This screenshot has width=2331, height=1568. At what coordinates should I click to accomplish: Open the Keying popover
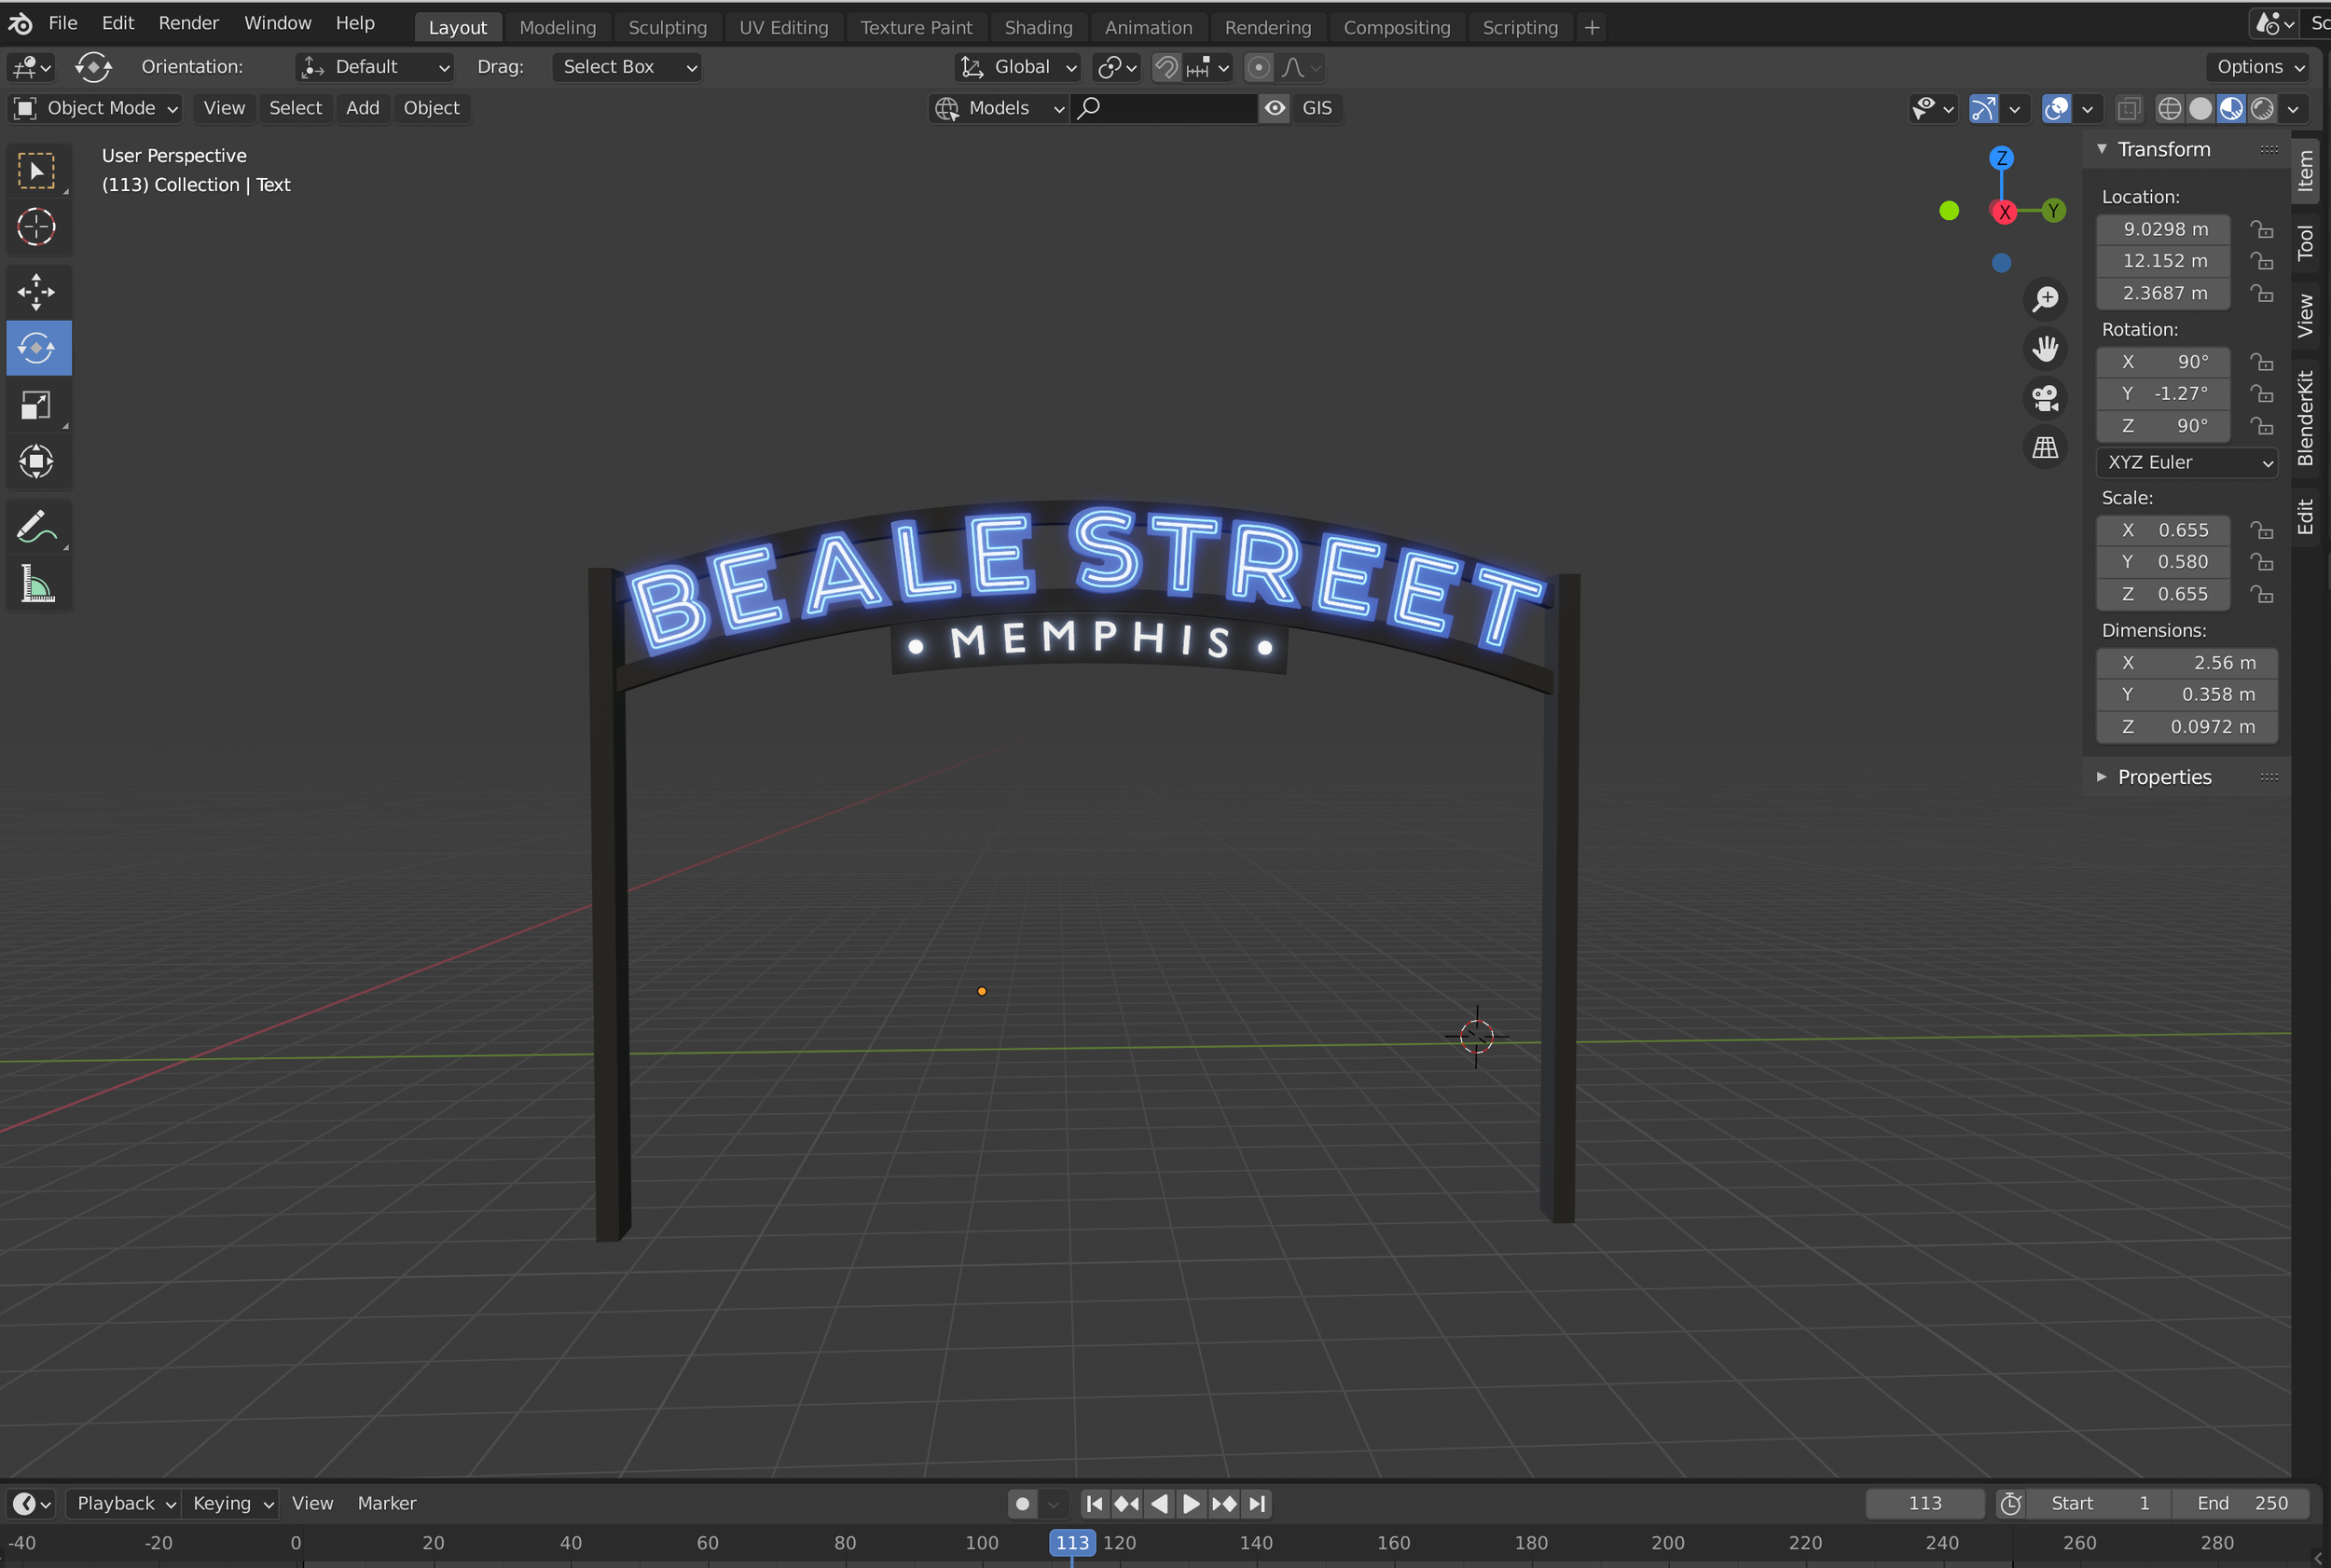click(232, 1503)
